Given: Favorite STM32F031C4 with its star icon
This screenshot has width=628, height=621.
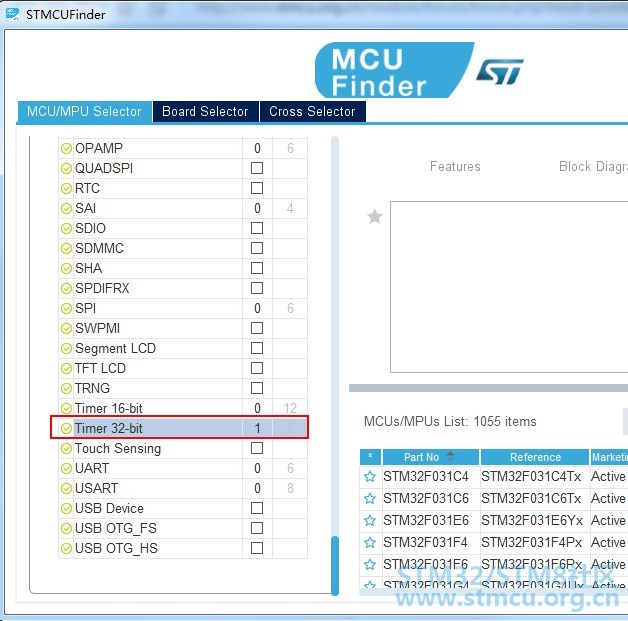Looking at the screenshot, I should [370, 476].
